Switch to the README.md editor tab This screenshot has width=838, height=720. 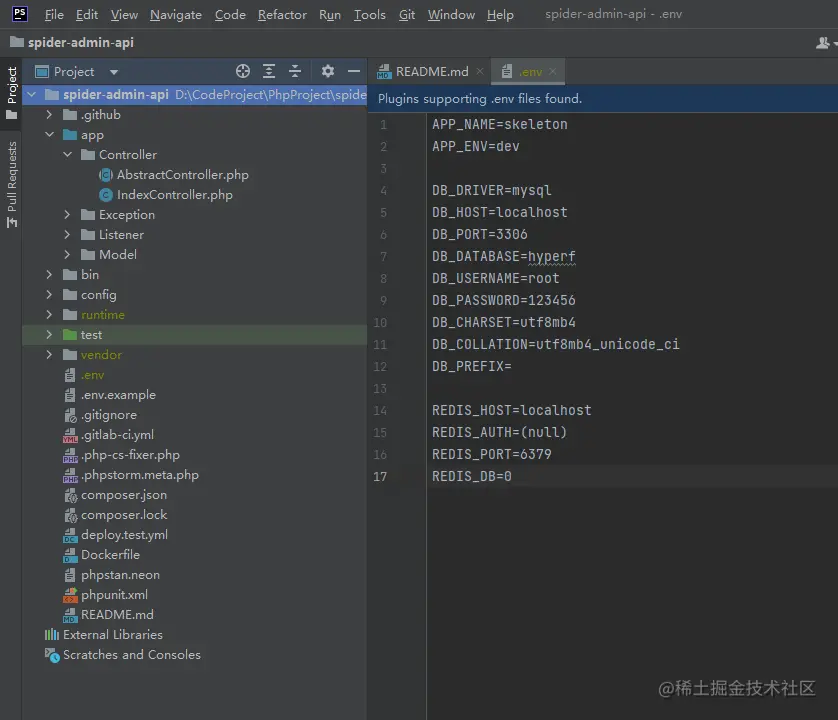431,71
